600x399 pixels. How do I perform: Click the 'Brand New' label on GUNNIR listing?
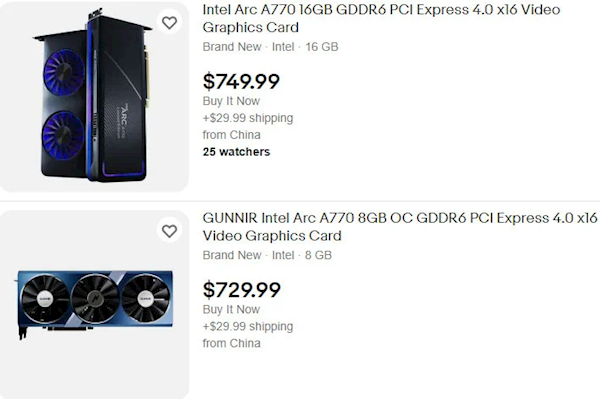coord(232,255)
